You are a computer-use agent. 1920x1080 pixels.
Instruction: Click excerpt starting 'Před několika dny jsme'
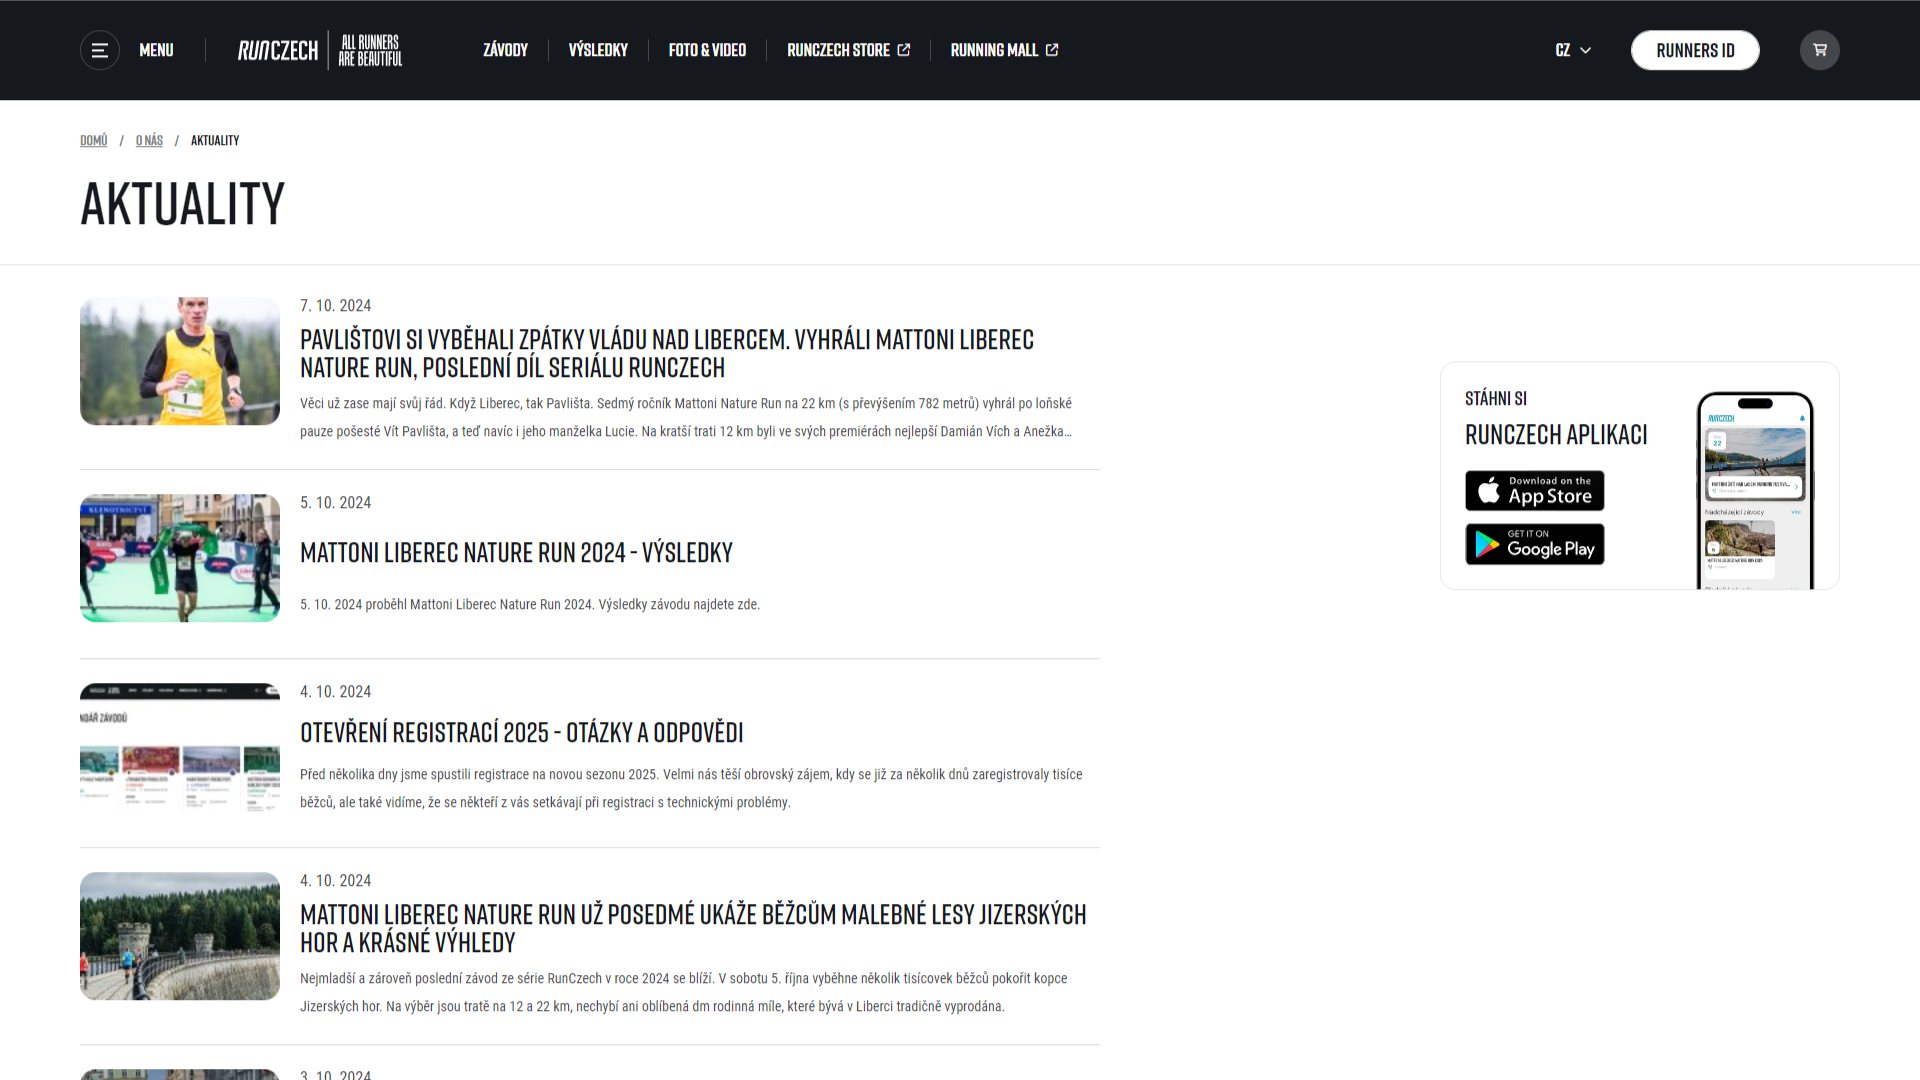(691, 789)
